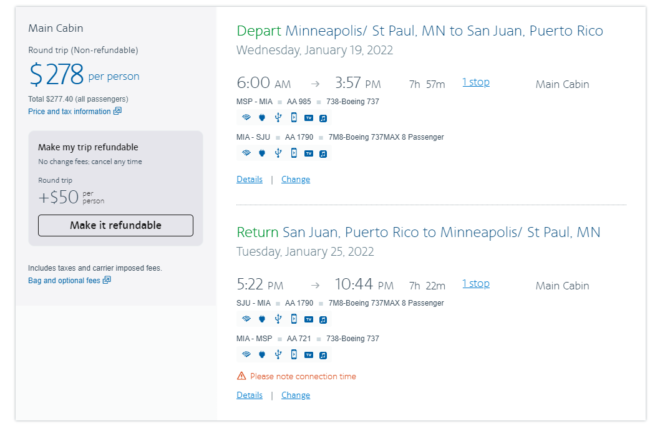Click Wi-Fi icon for MSP - MIA flight
The width and height of the screenshot is (670, 436).
click(x=246, y=117)
